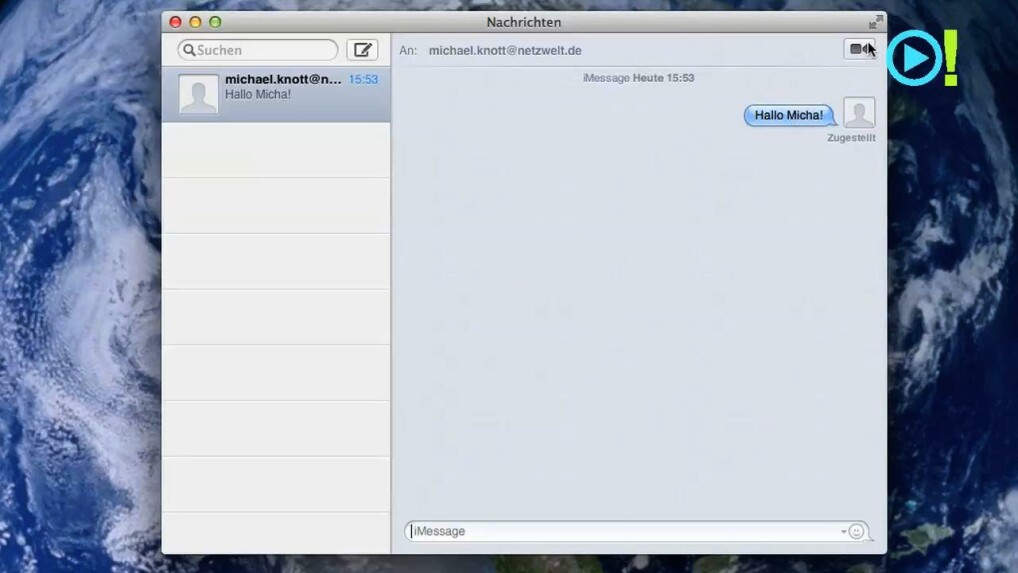This screenshot has width=1018, height=573.
Task: Enter fullscreen using the title bar arrows icon
Action: point(876,22)
